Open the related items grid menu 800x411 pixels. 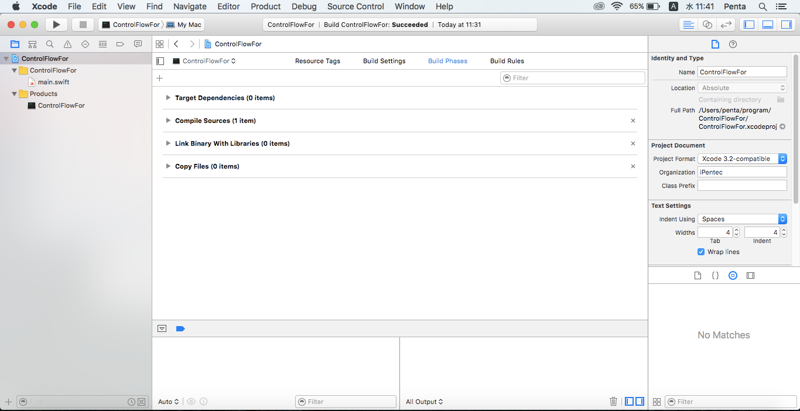pyautogui.click(x=160, y=44)
